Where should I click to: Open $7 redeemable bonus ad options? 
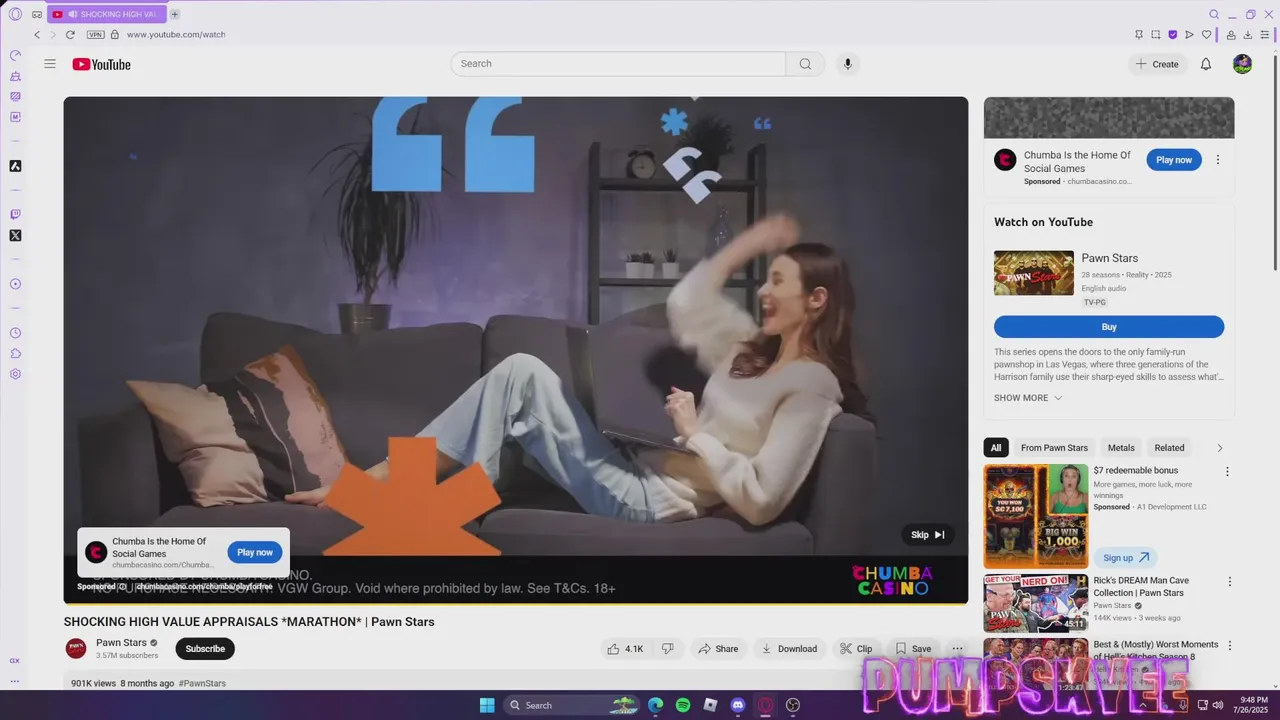[1228, 472]
